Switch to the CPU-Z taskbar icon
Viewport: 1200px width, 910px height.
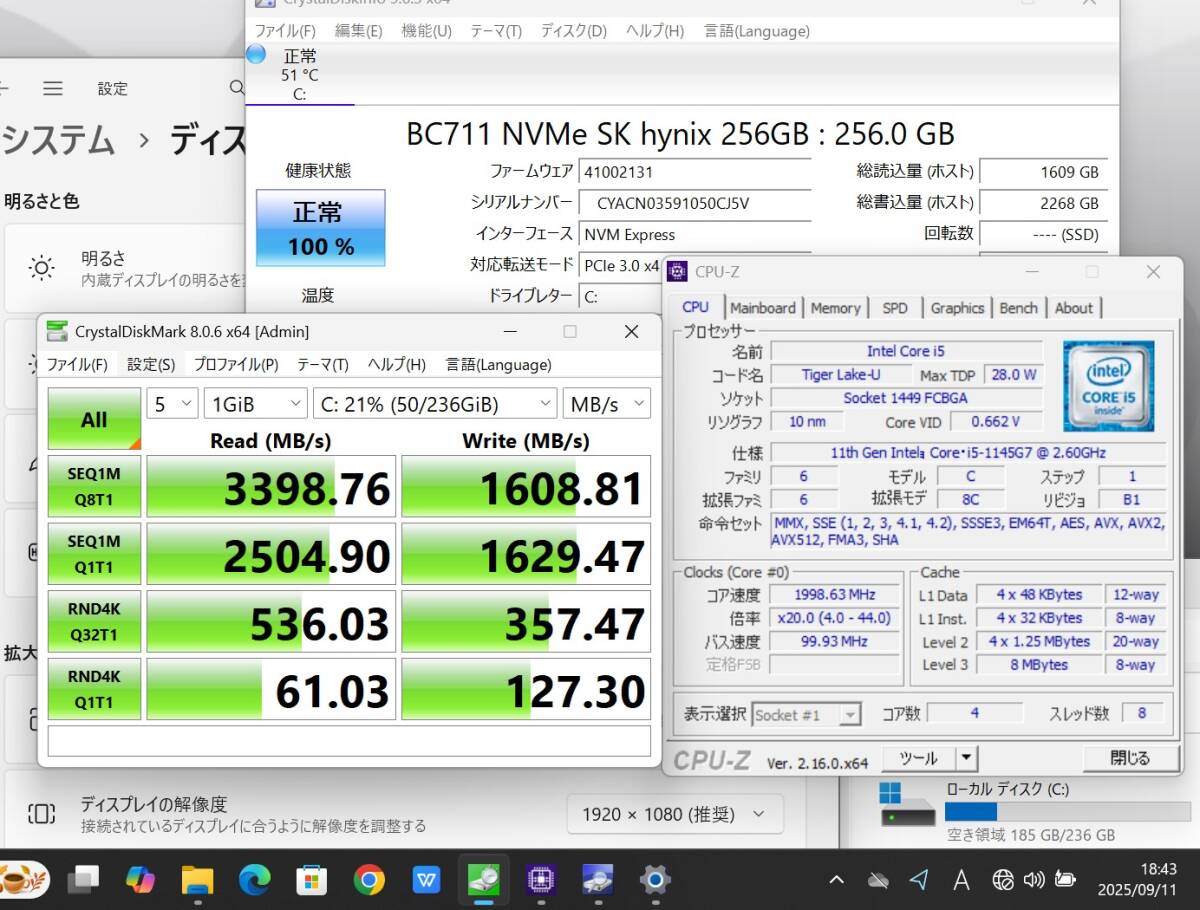[541, 880]
